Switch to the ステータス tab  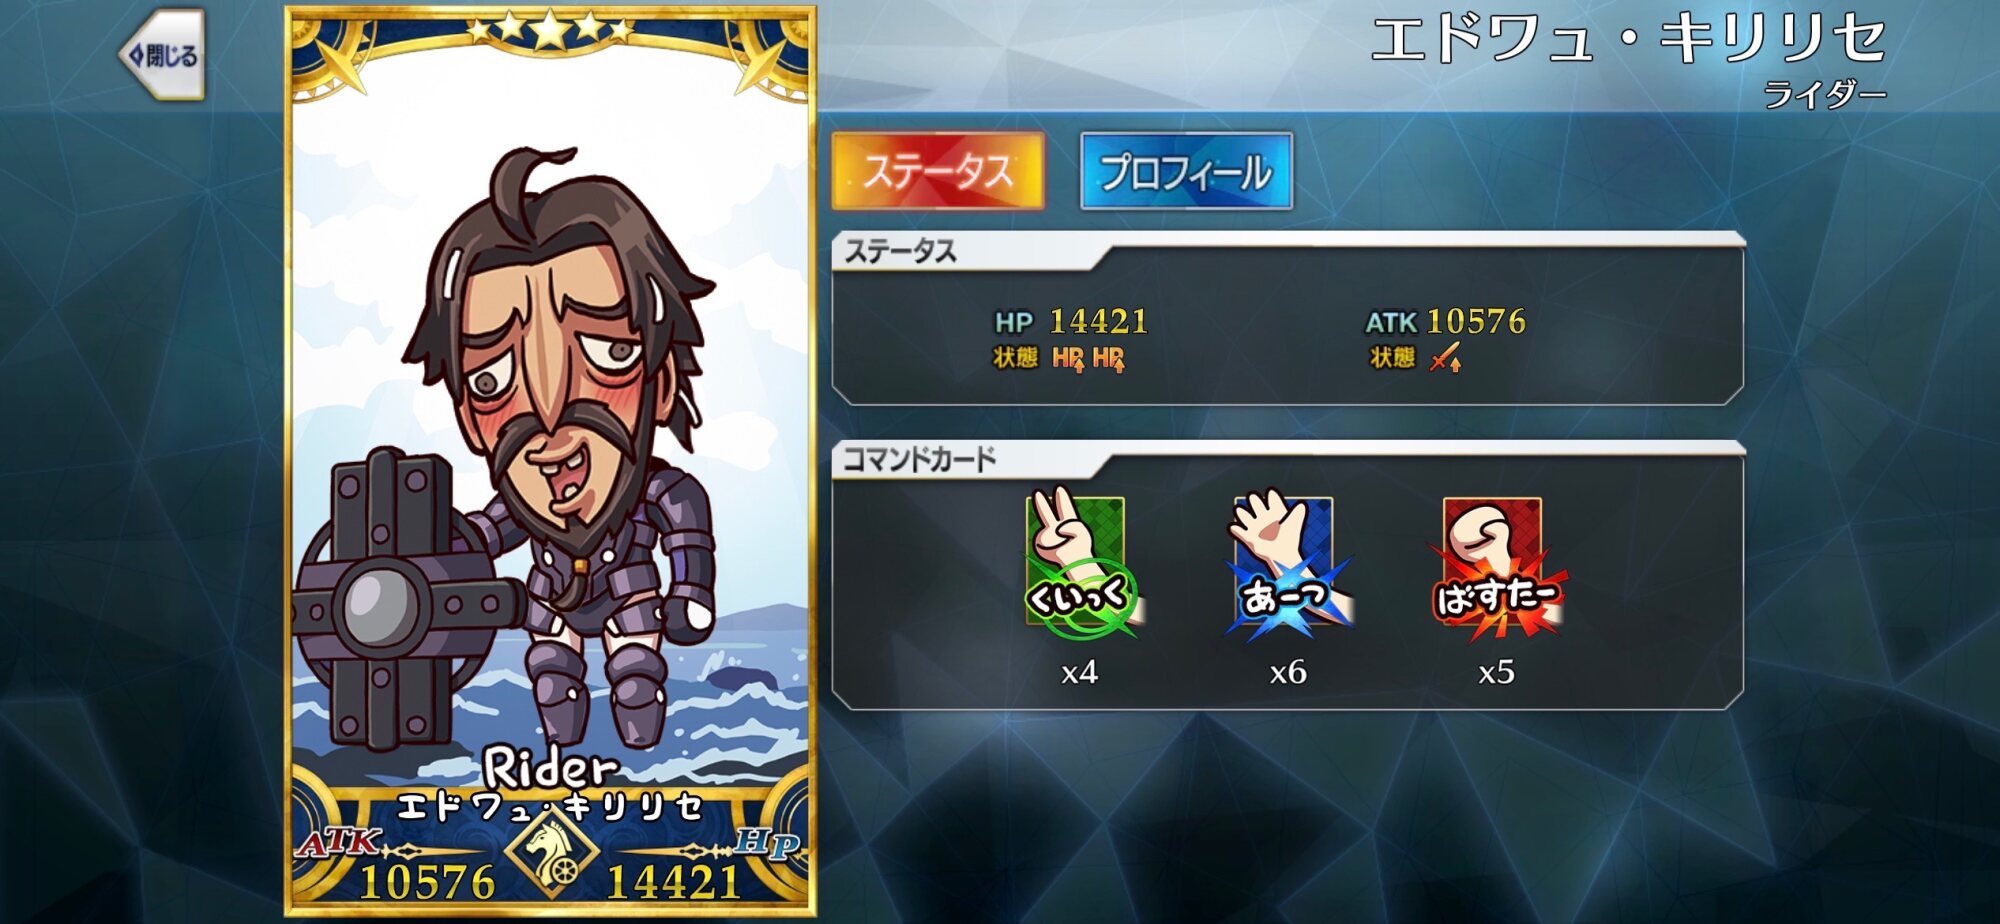click(938, 171)
